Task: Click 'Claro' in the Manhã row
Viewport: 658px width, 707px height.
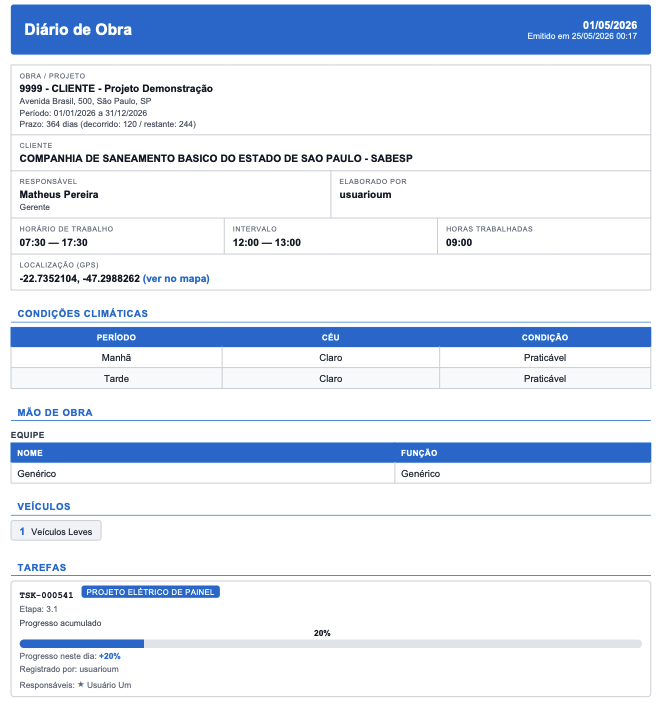Action: tap(331, 358)
